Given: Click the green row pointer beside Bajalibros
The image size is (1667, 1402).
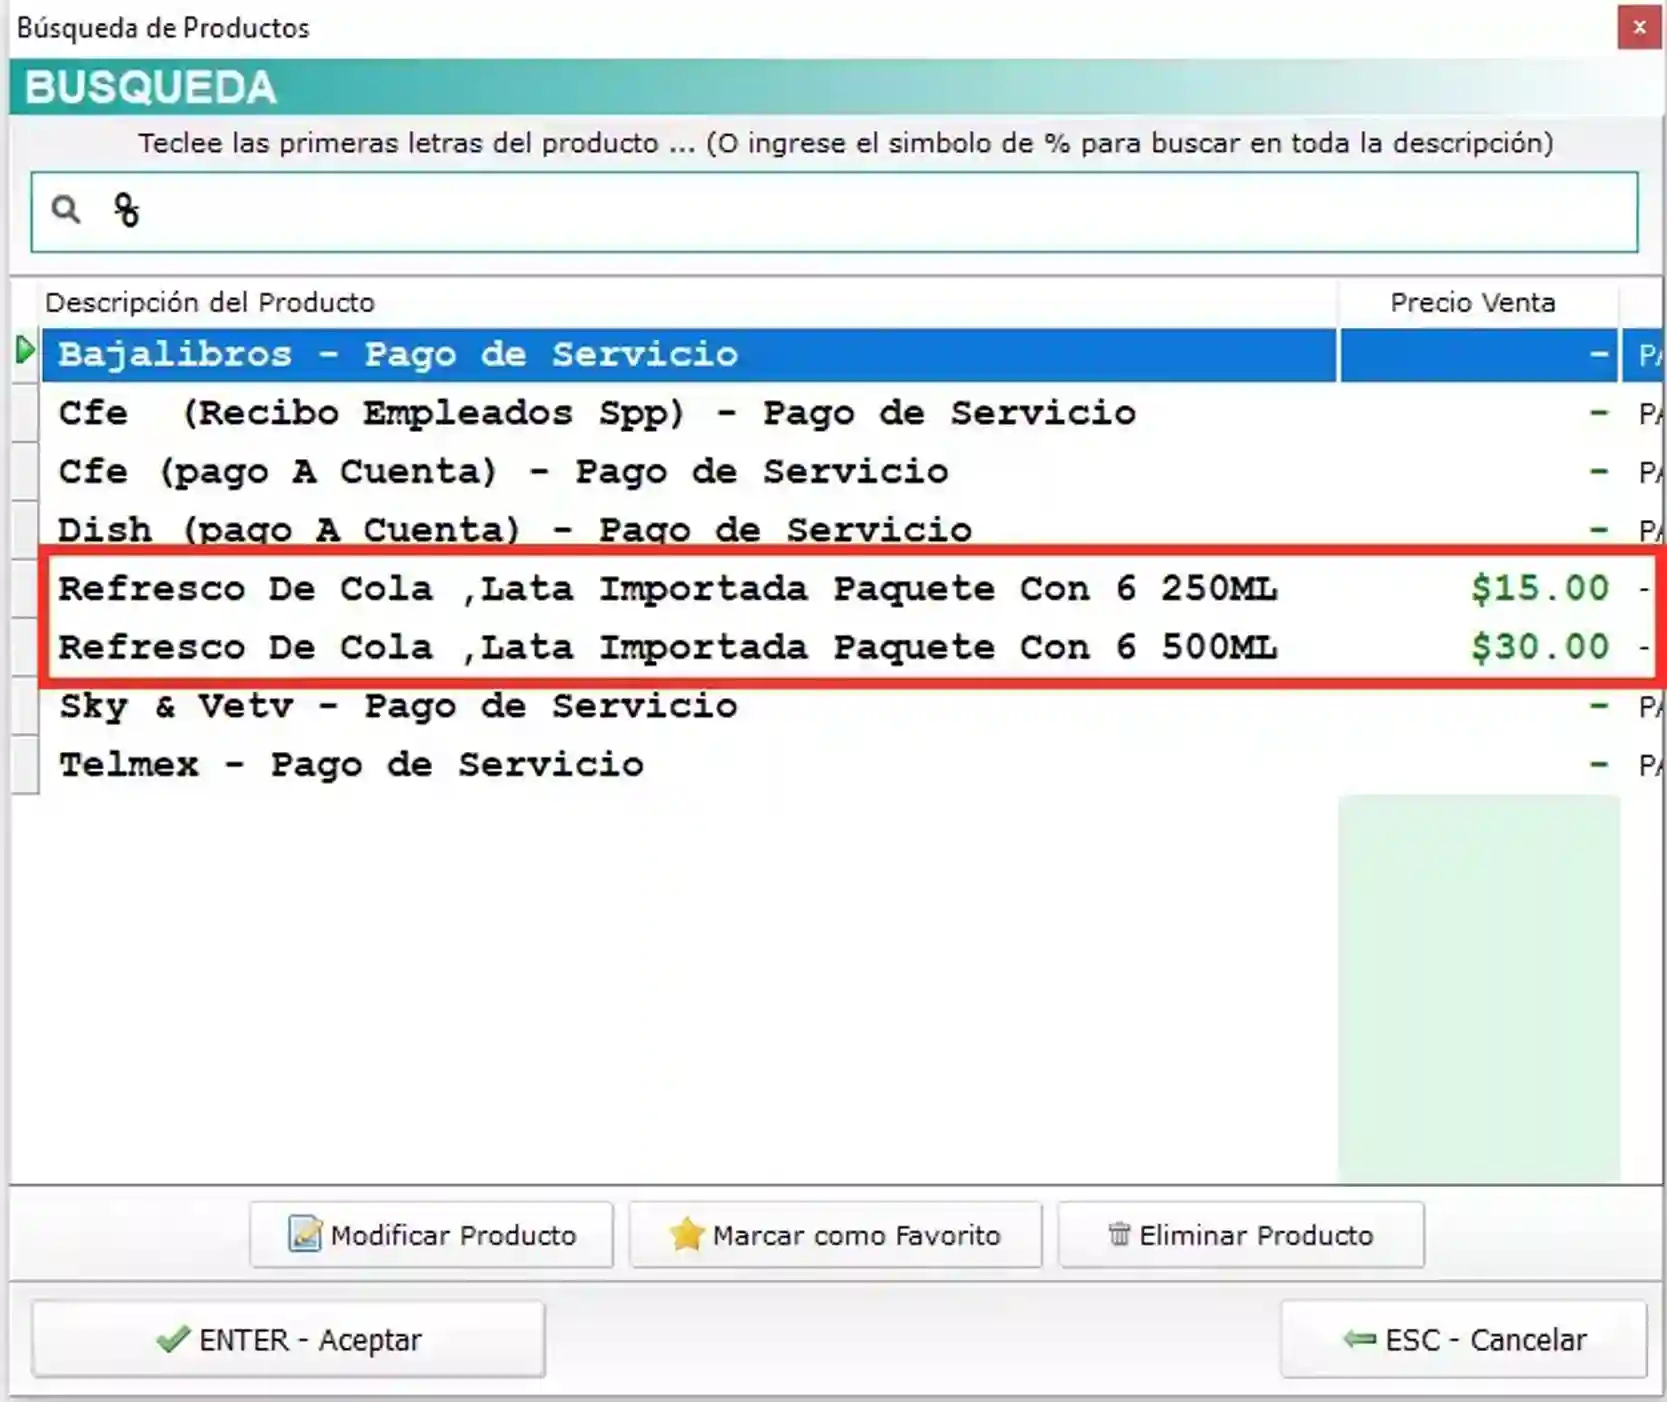Looking at the screenshot, I should coord(25,351).
